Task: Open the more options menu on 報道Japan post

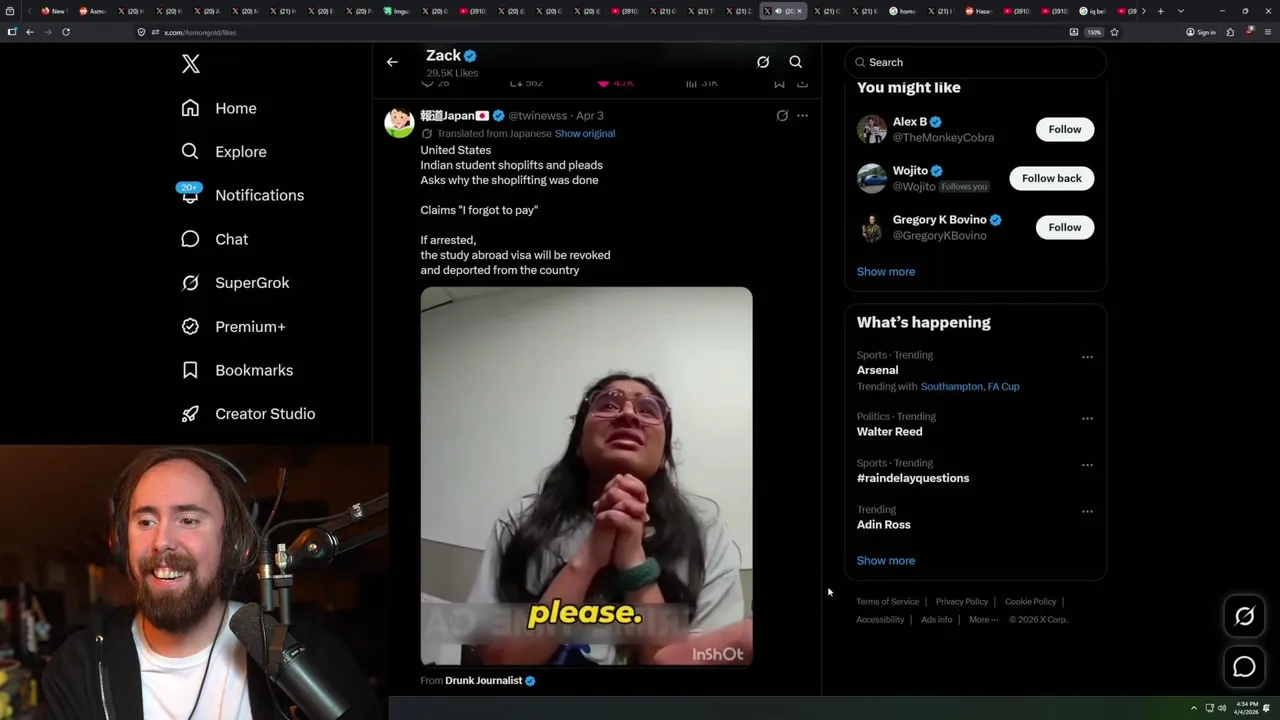Action: [x=802, y=115]
